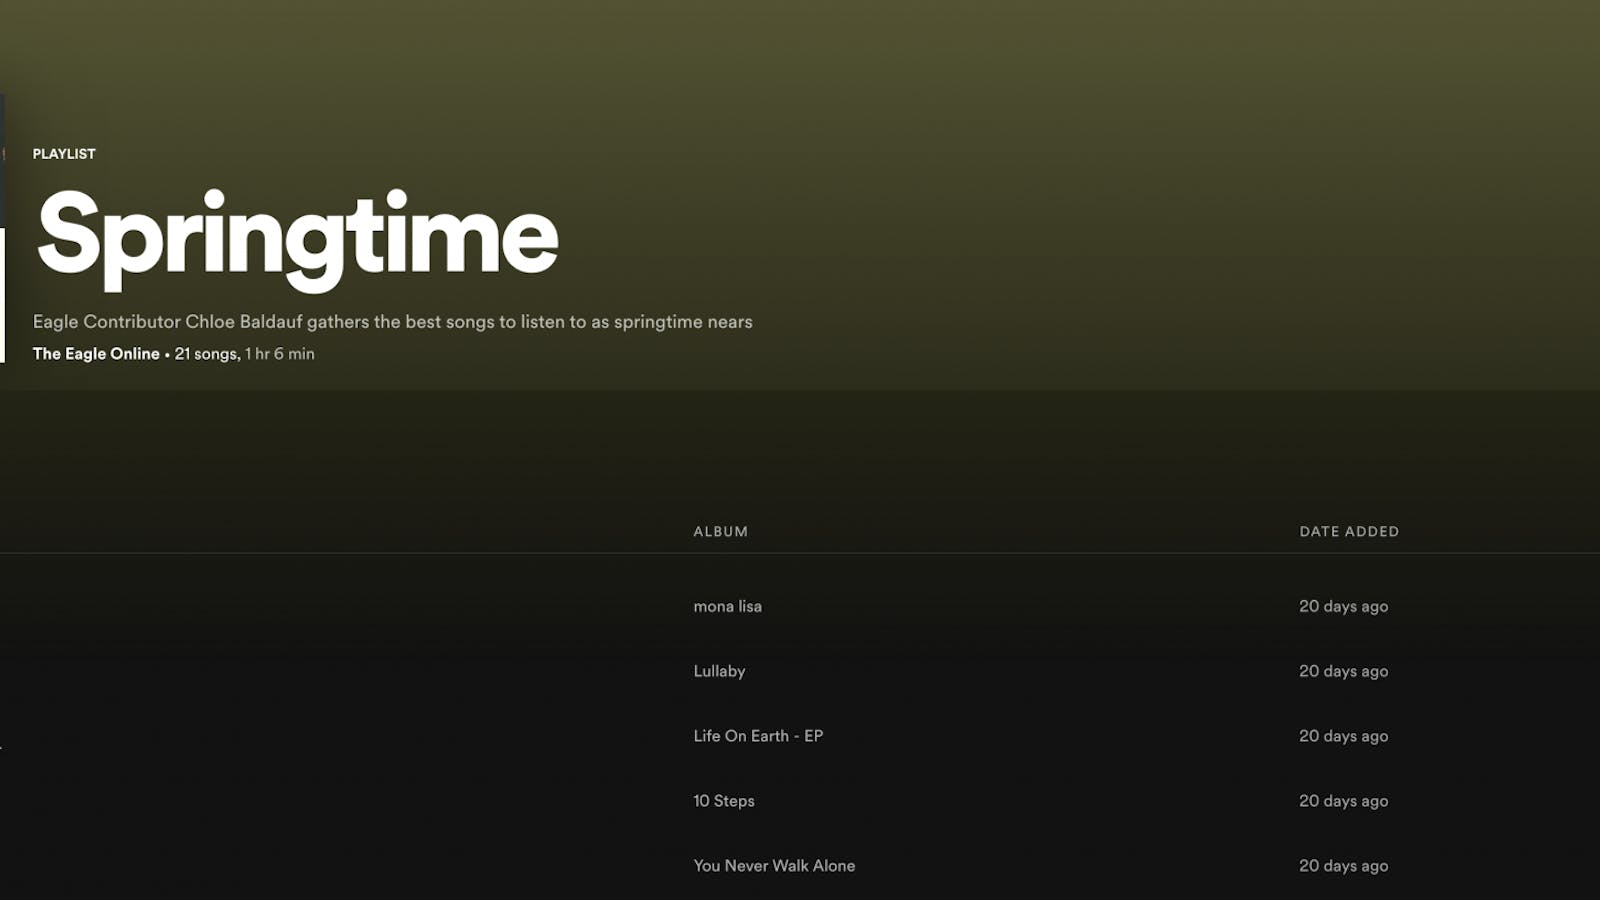Open the 10 Steps album

click(724, 801)
